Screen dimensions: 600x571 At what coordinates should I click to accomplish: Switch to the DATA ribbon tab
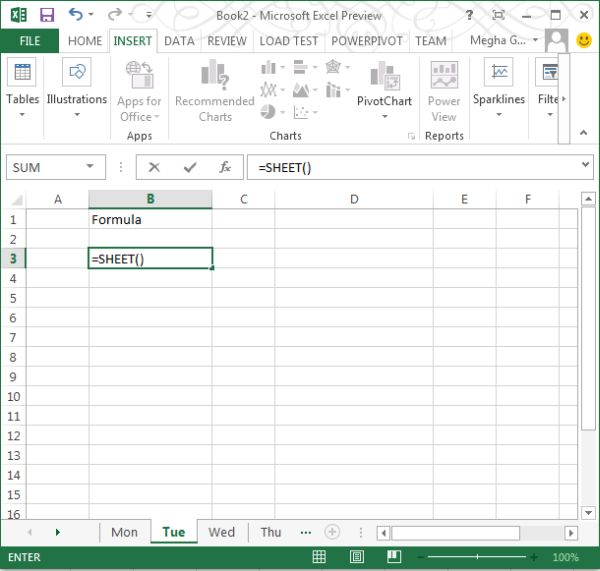tap(179, 41)
